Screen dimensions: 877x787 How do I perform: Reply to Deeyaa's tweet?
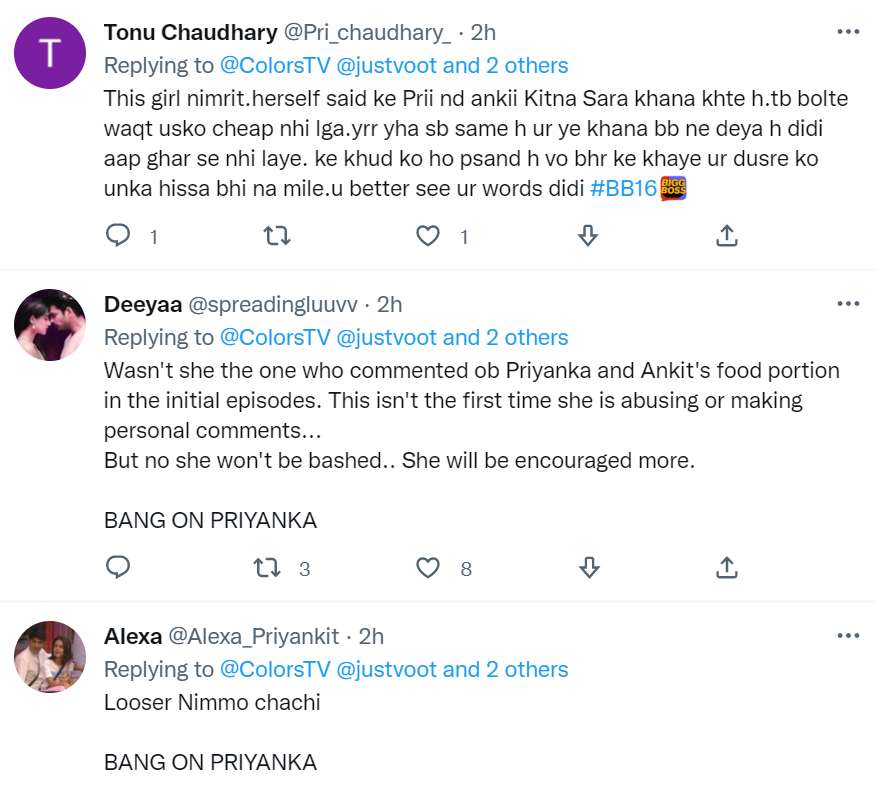tap(118, 567)
